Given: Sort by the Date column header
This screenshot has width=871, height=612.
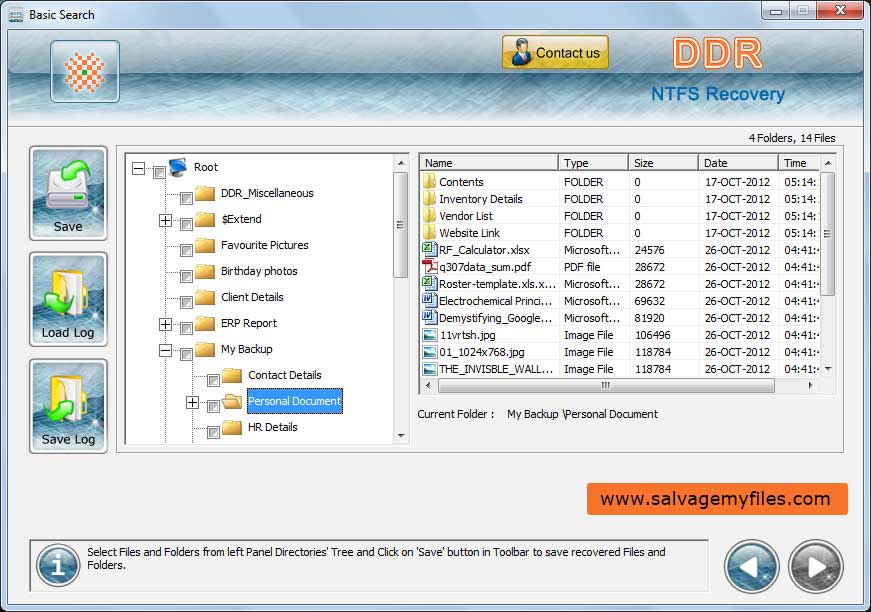Looking at the screenshot, I should [x=738, y=163].
